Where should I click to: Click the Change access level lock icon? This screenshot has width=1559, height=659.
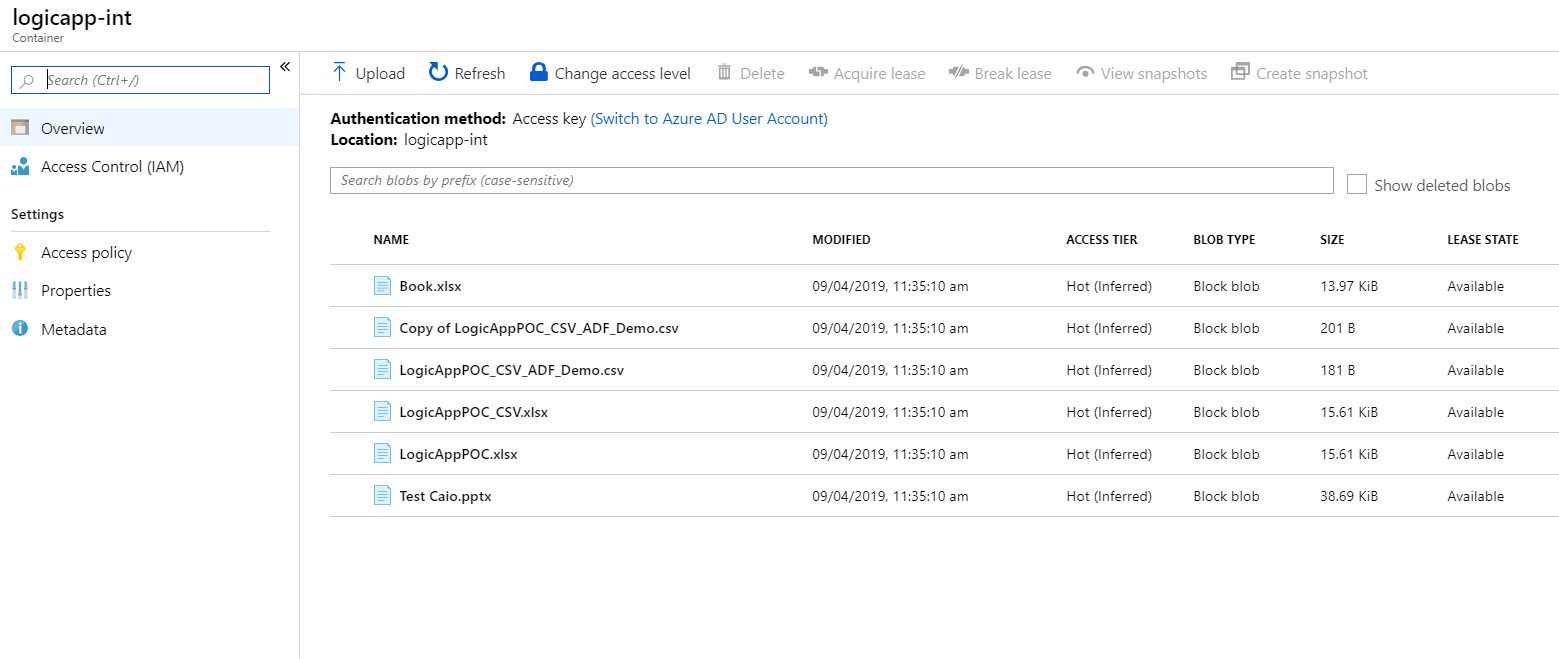tap(539, 72)
